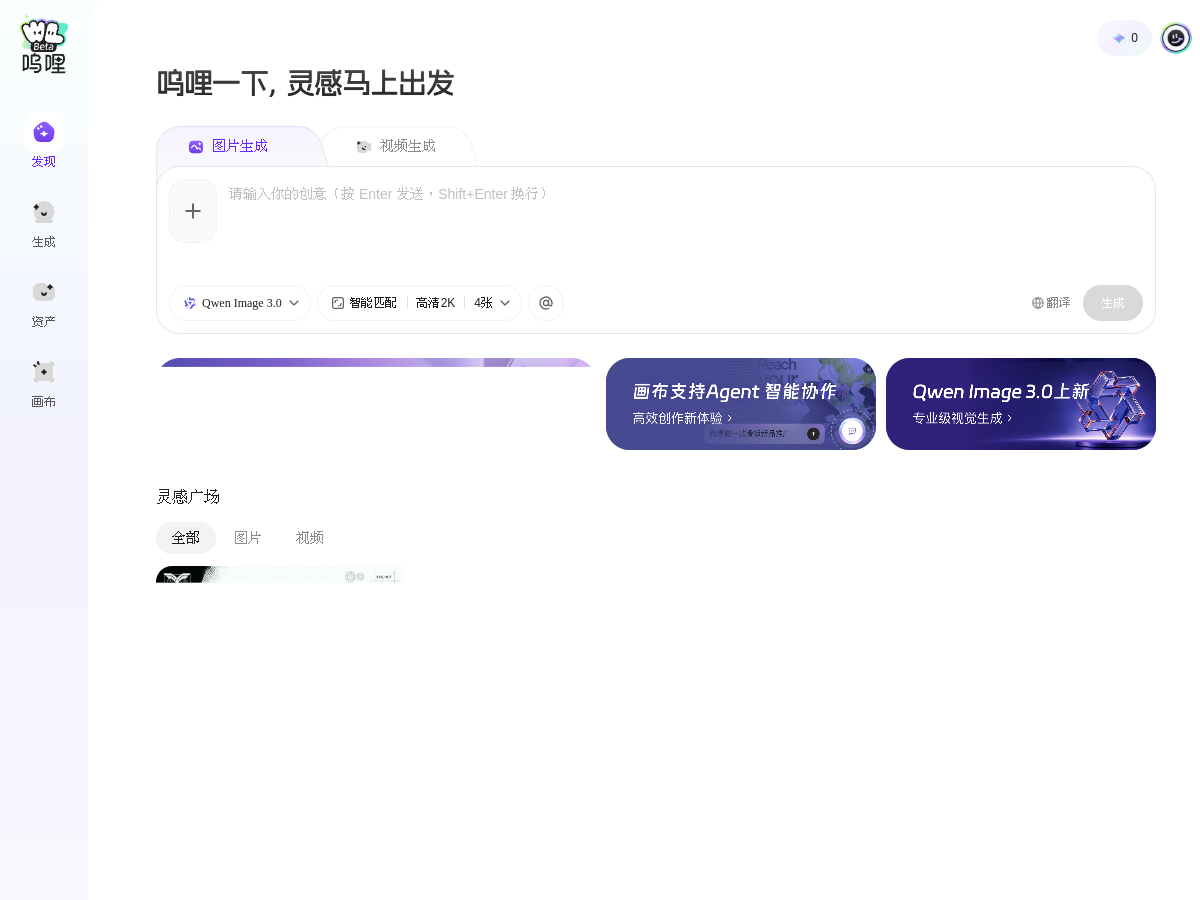Click the 生成 generate button
This screenshot has width=1200, height=900.
[x=1113, y=303]
